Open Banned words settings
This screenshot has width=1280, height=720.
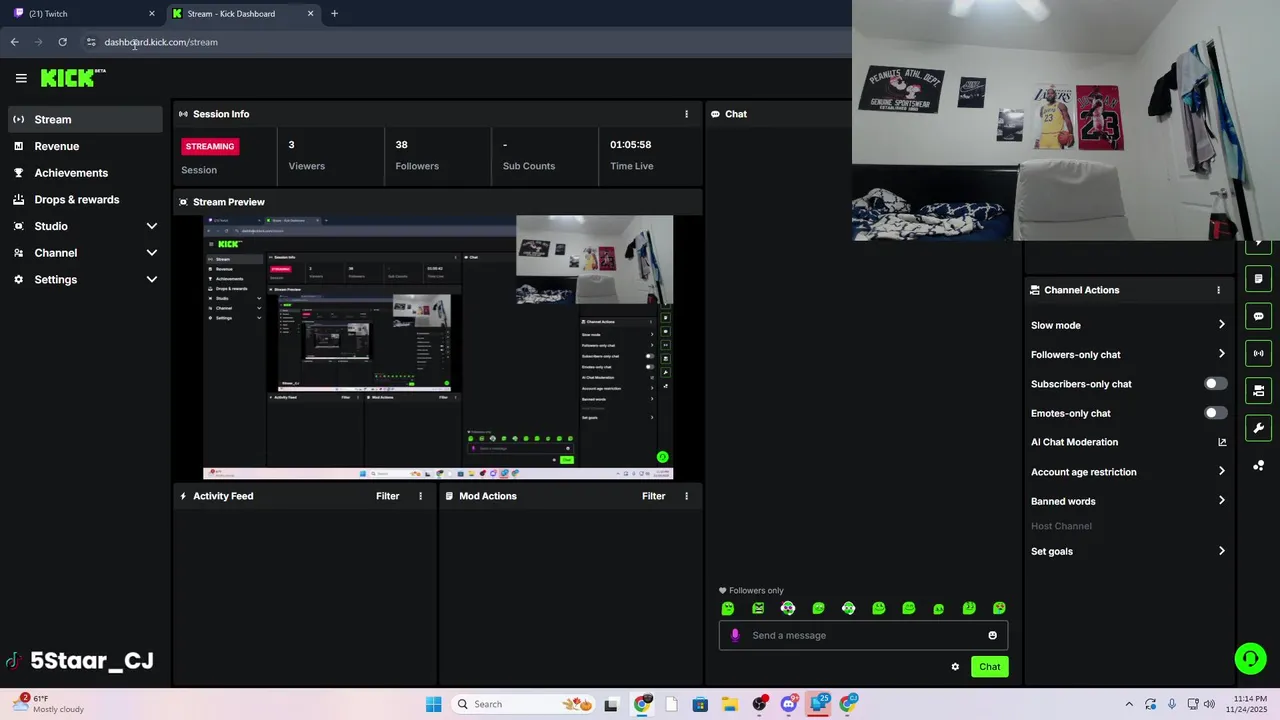pyautogui.click(x=1128, y=501)
